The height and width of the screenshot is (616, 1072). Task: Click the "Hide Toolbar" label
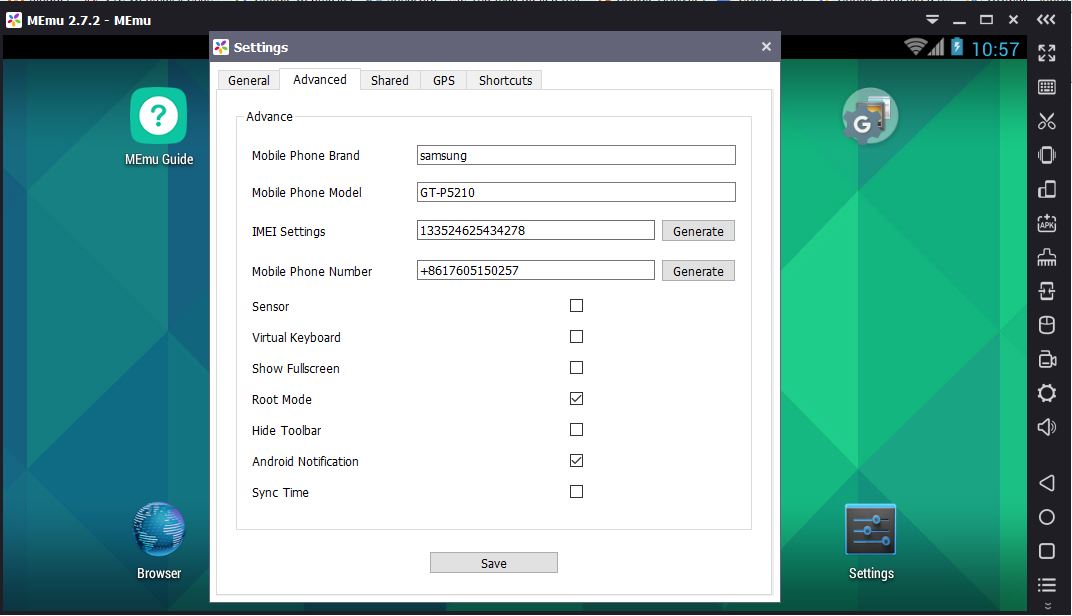pos(286,431)
